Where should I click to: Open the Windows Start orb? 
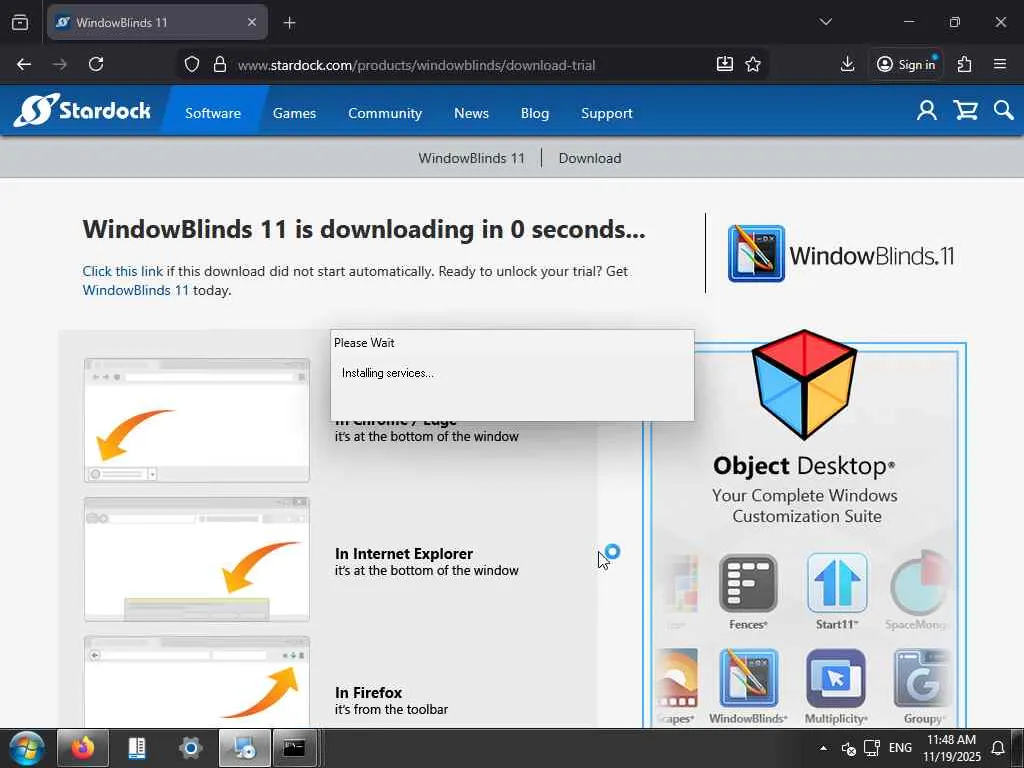click(x=27, y=748)
